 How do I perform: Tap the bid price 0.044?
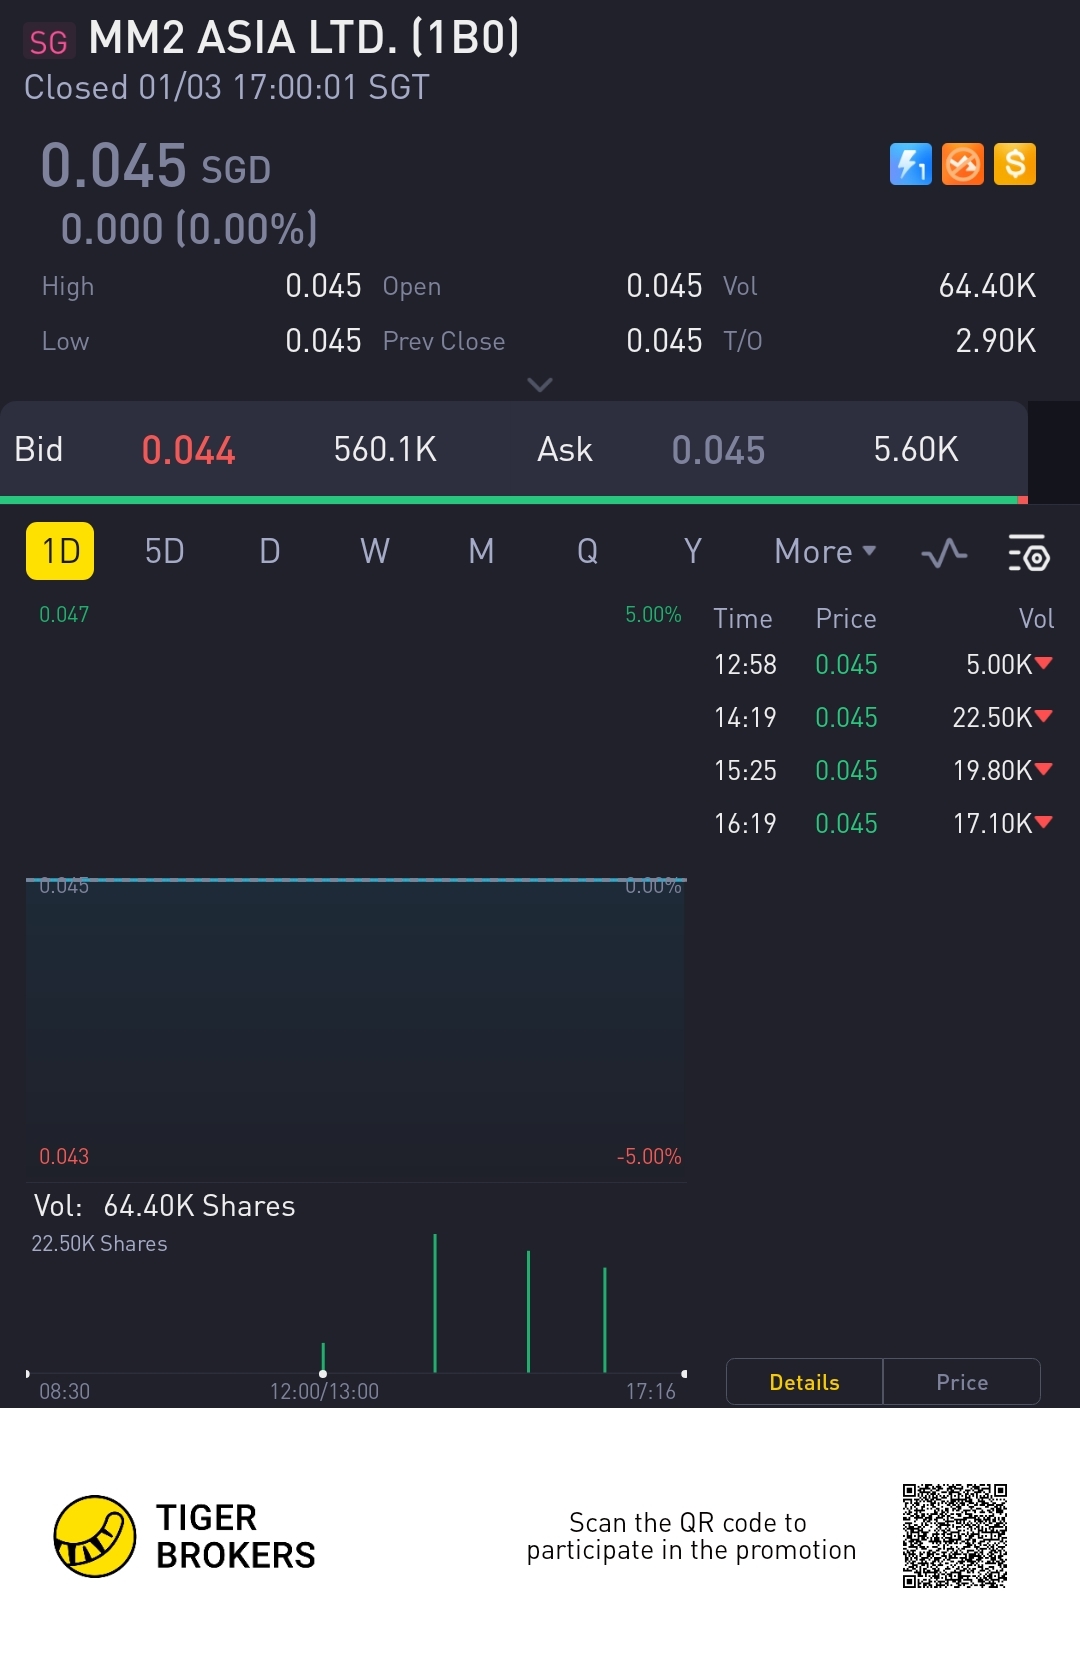(188, 451)
